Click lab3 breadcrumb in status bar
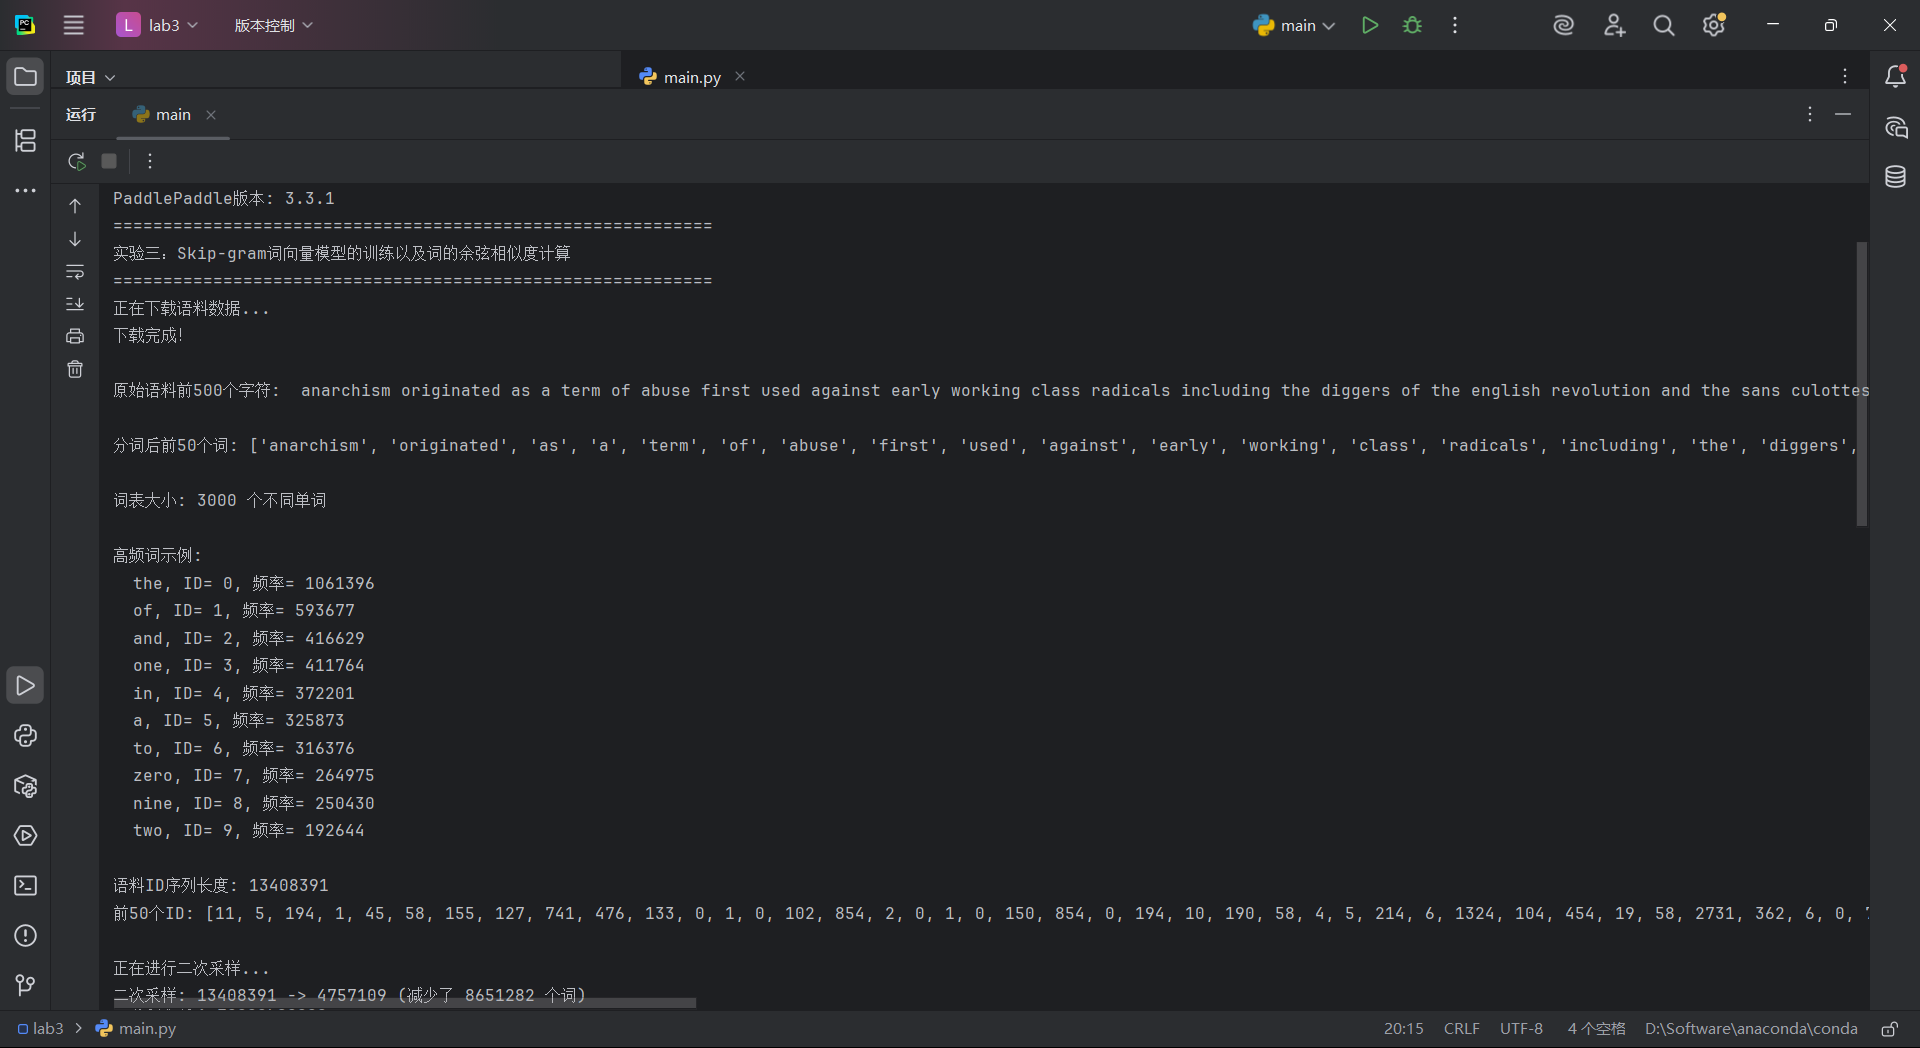Viewport: 1920px width, 1048px height. click(x=40, y=1028)
